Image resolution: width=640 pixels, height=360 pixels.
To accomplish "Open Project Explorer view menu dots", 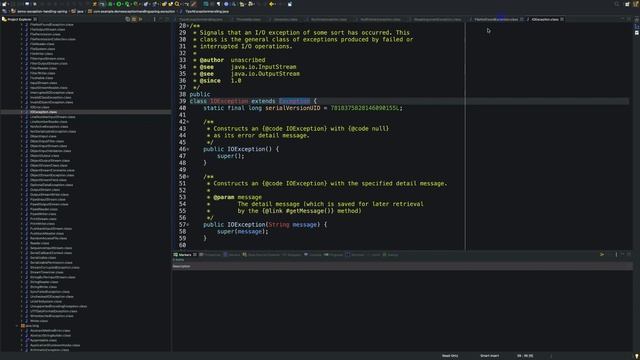I will pos(154,19).
